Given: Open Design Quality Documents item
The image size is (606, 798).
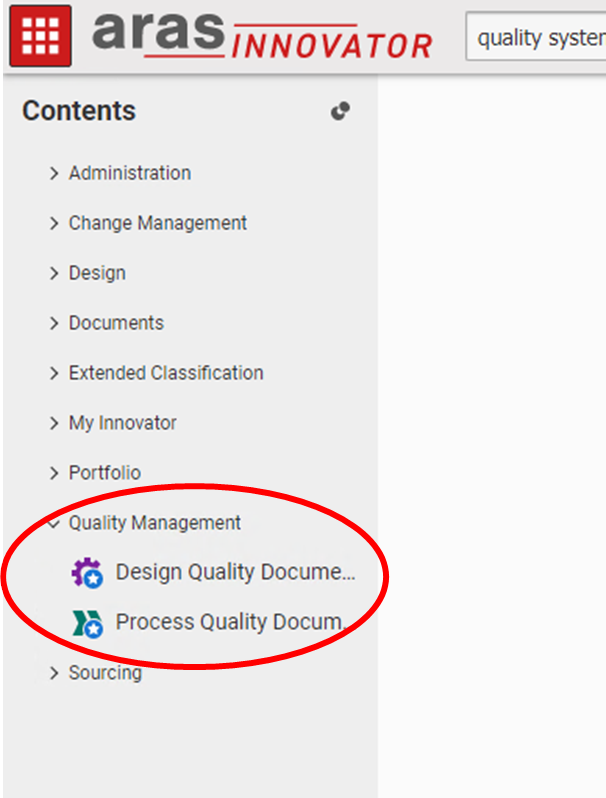Looking at the screenshot, I should (235, 572).
